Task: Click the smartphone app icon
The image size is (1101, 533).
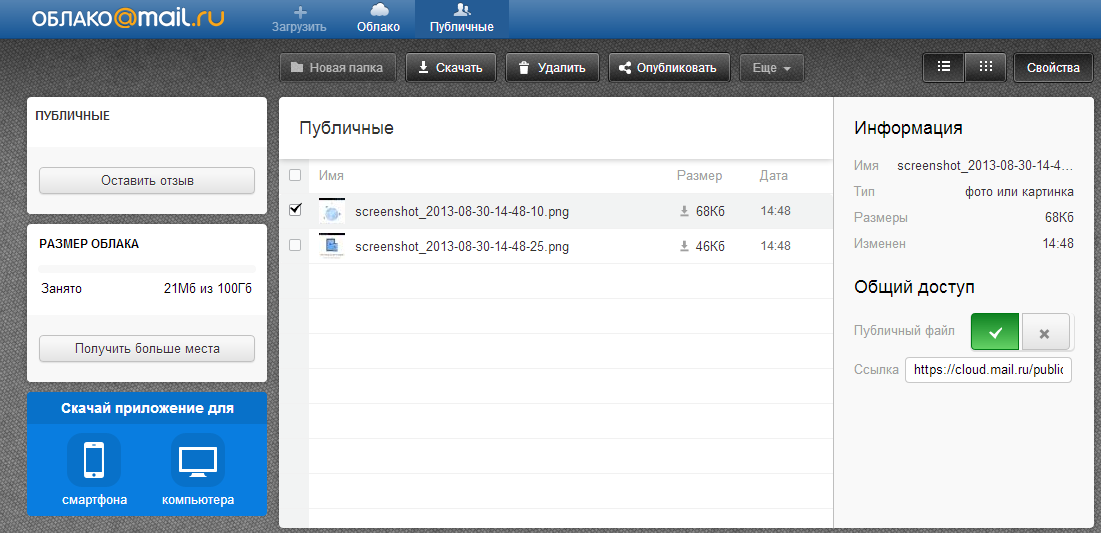Action: coord(93,461)
